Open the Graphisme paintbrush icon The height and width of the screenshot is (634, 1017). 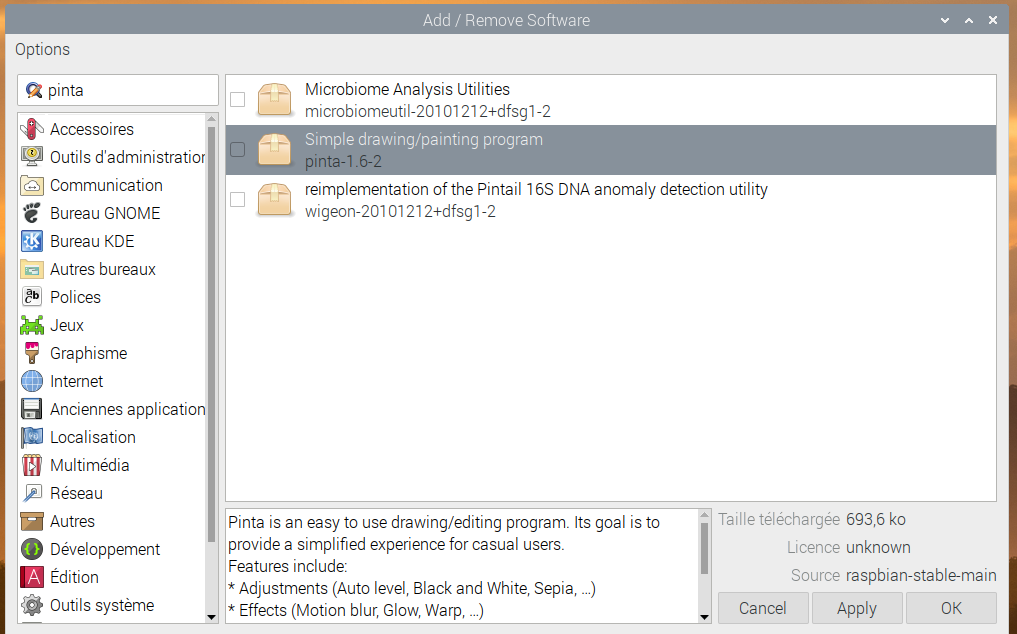32,353
